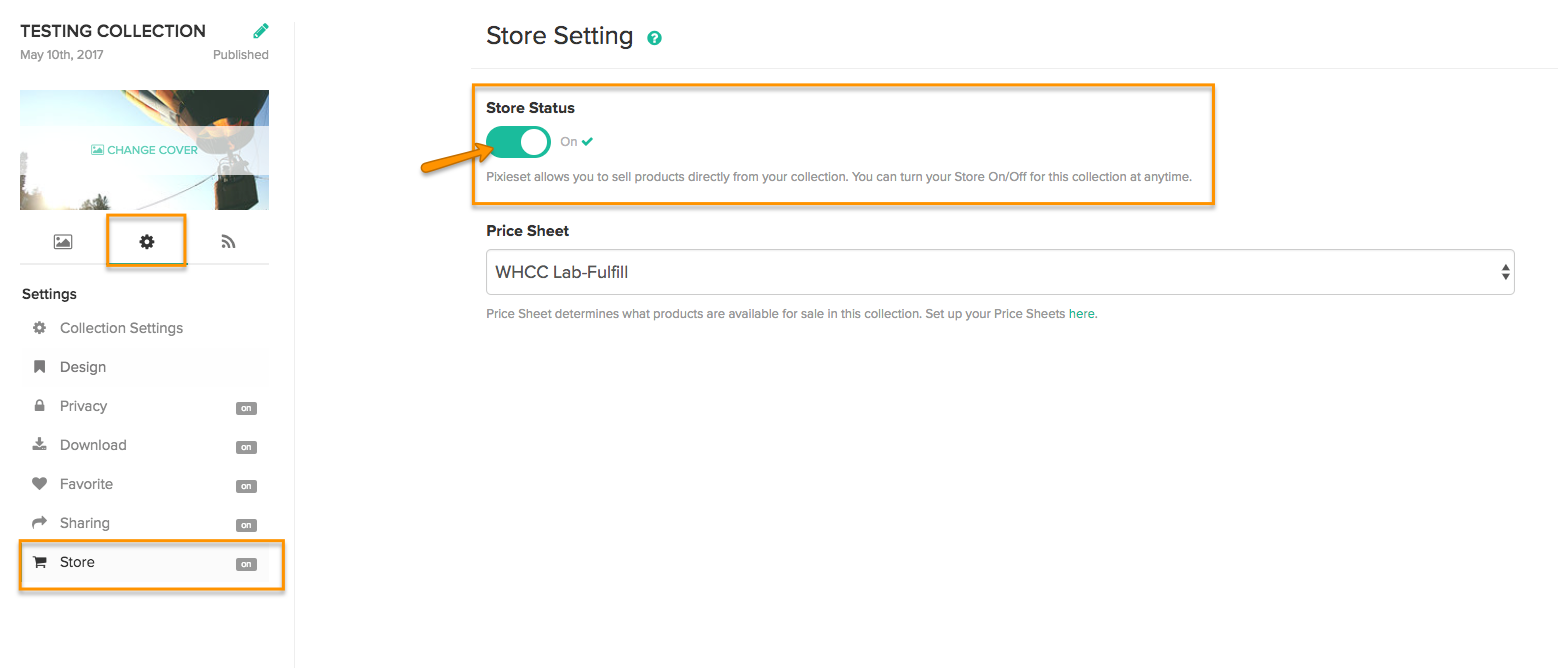Click the balloon cover photo thumbnail

[144, 150]
